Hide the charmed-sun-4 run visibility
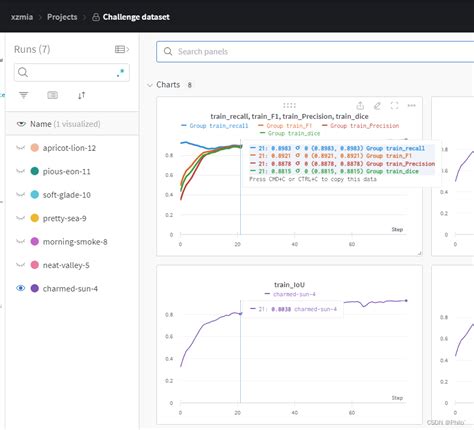 pyautogui.click(x=21, y=288)
